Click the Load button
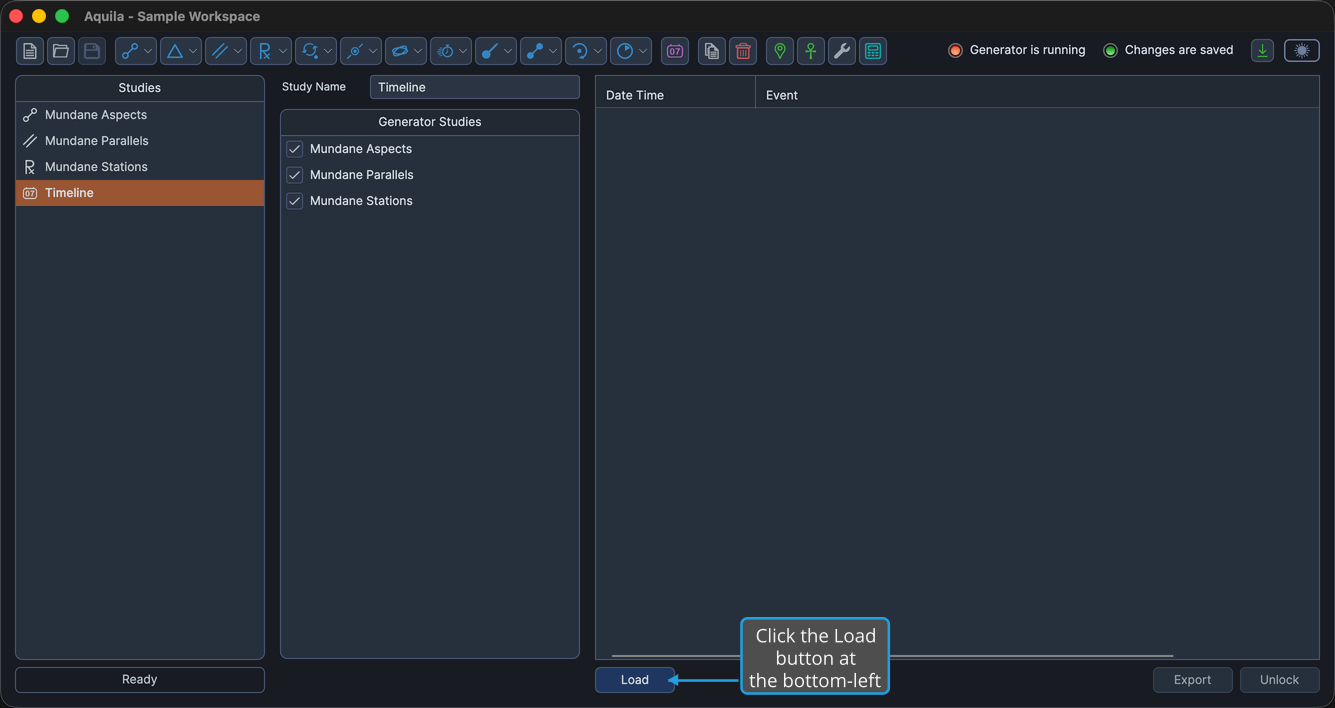 tap(635, 680)
